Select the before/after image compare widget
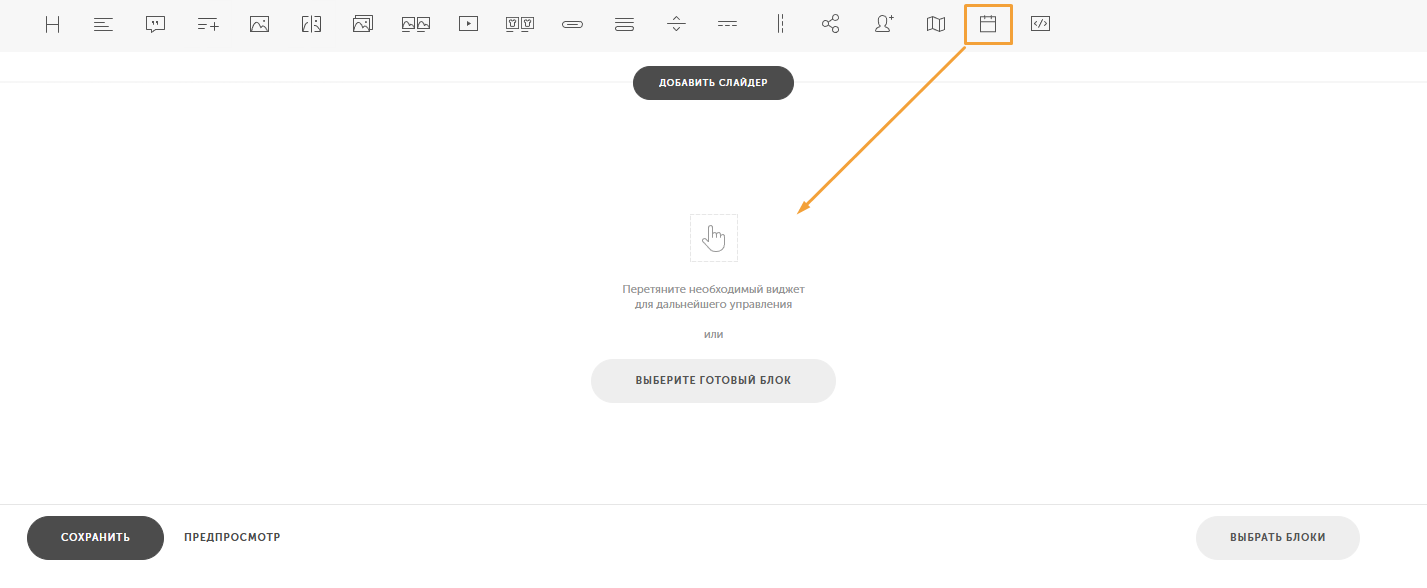This screenshot has width=1427, height=588. (x=311, y=25)
